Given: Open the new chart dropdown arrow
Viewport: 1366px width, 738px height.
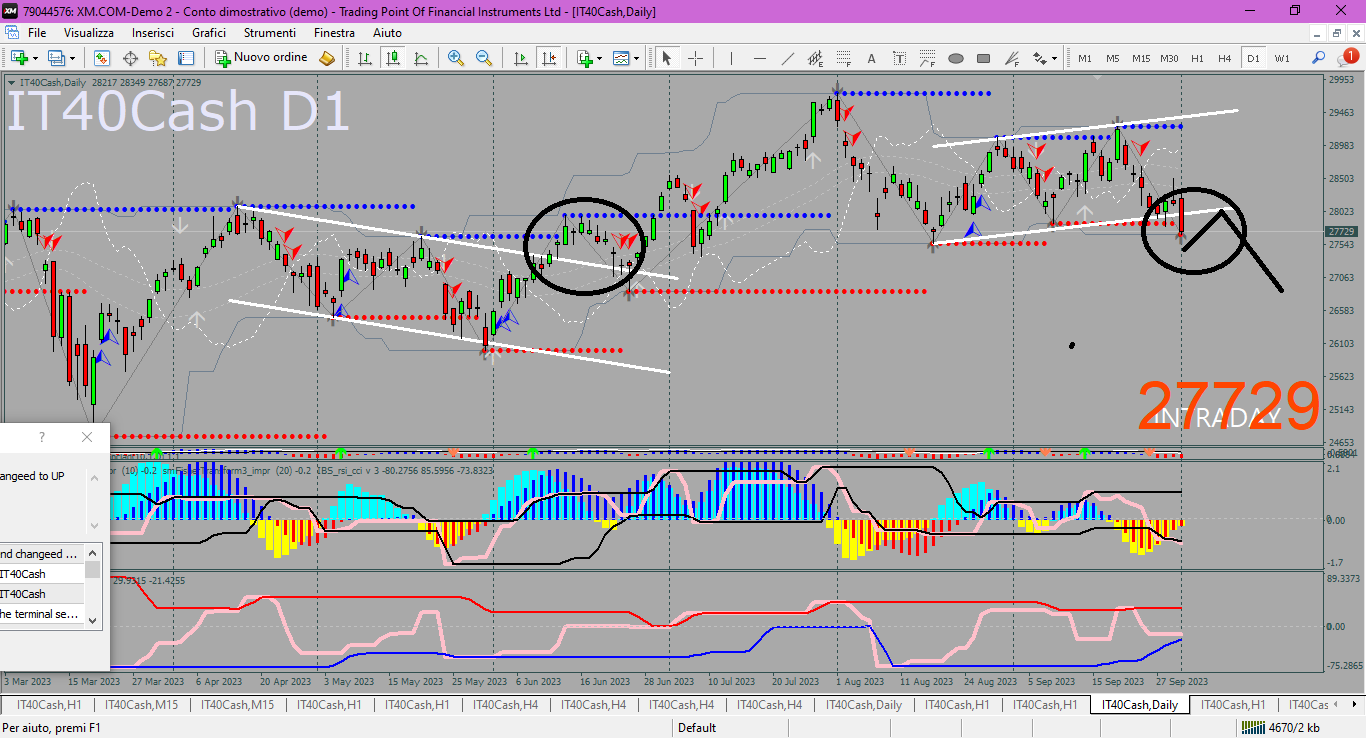Looking at the screenshot, I should 35,58.
